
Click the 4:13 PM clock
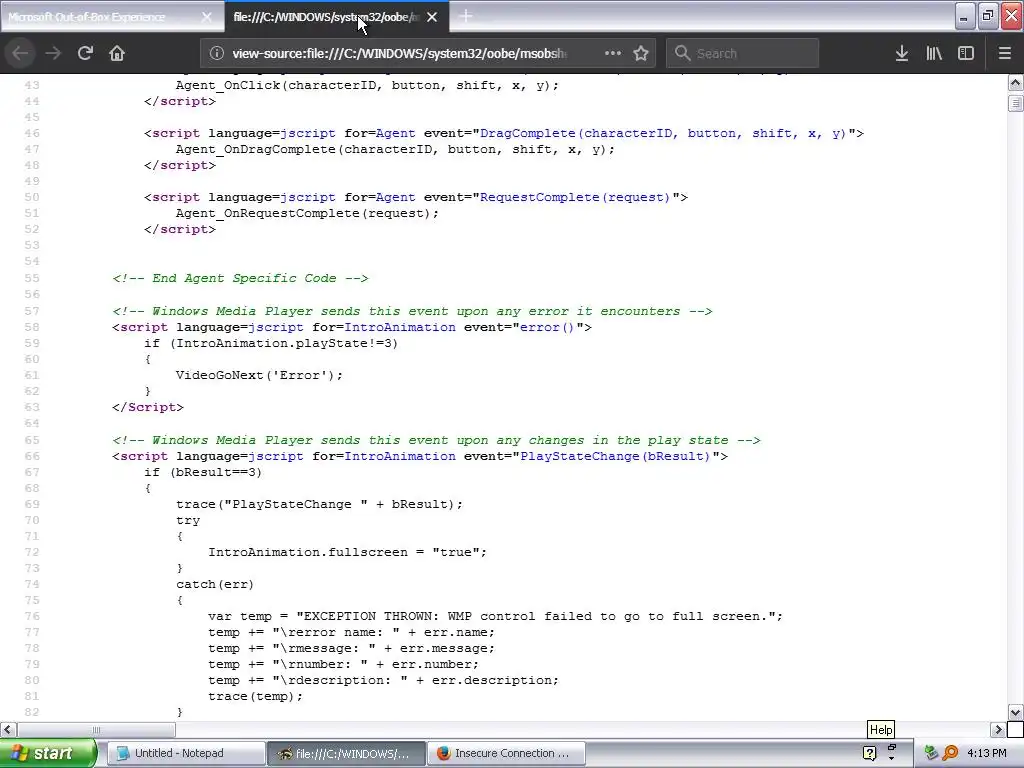pos(987,753)
